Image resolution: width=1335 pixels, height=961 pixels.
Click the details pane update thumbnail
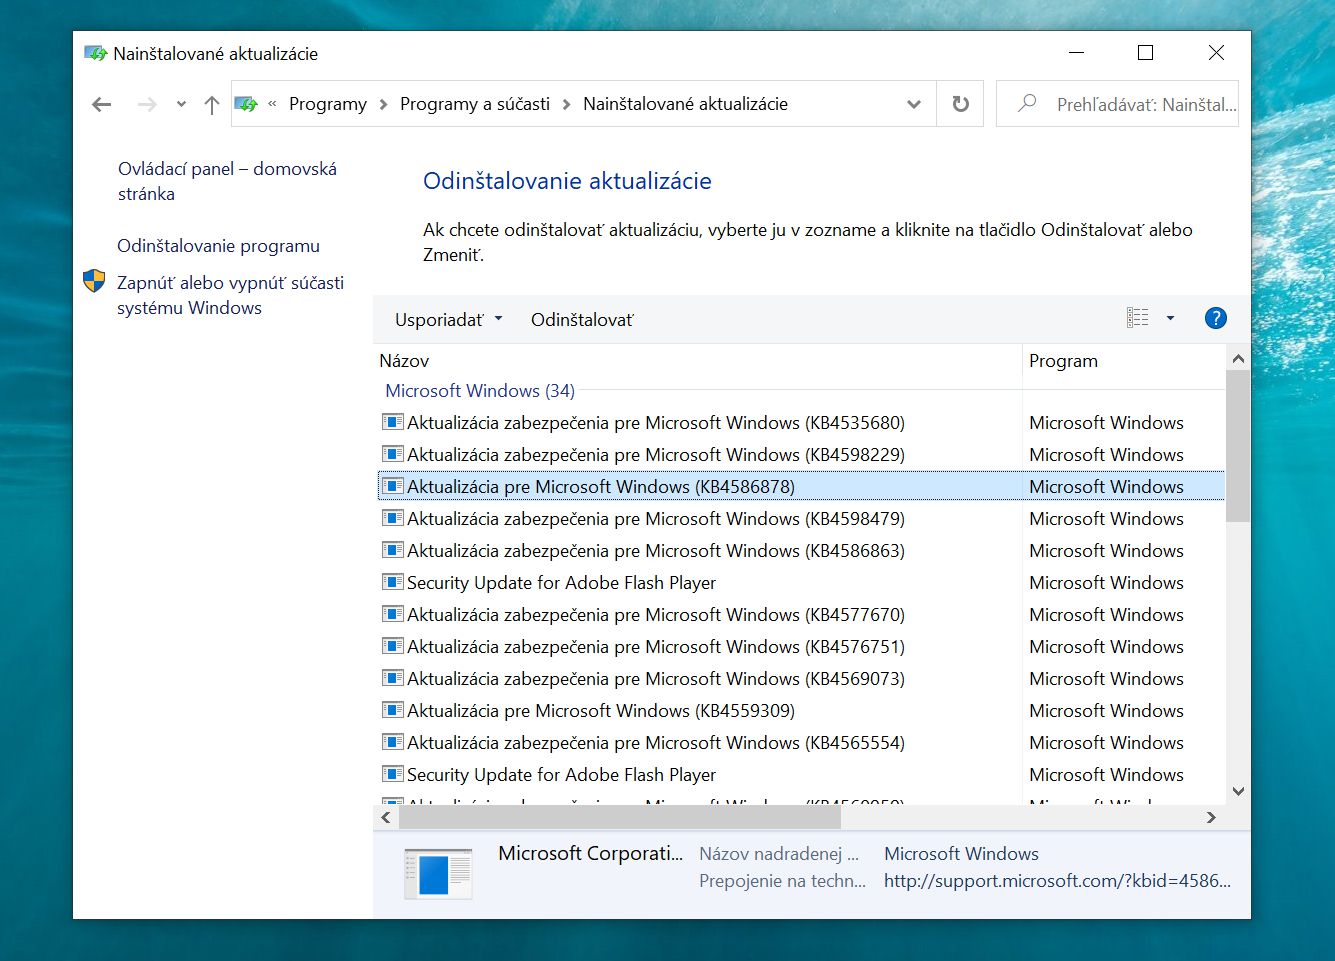click(438, 874)
